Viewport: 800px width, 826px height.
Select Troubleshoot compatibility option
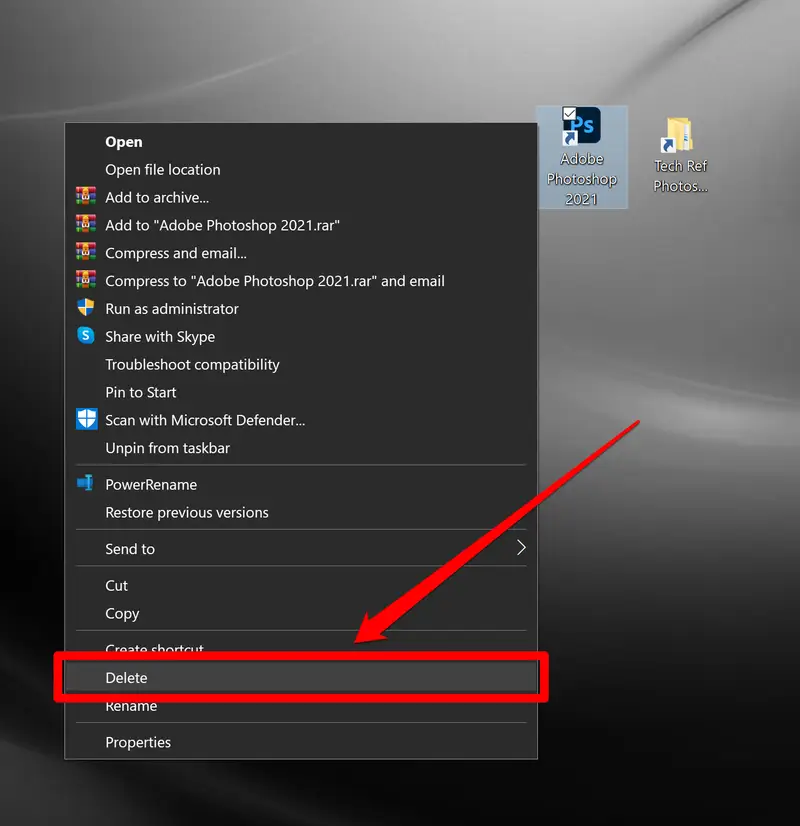(192, 365)
